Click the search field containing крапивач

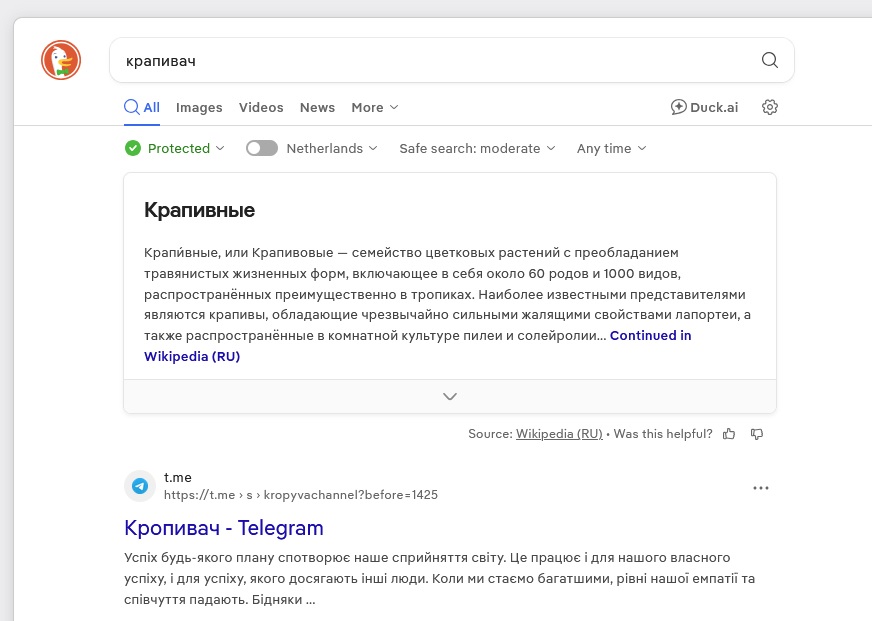pyautogui.click(x=430, y=60)
